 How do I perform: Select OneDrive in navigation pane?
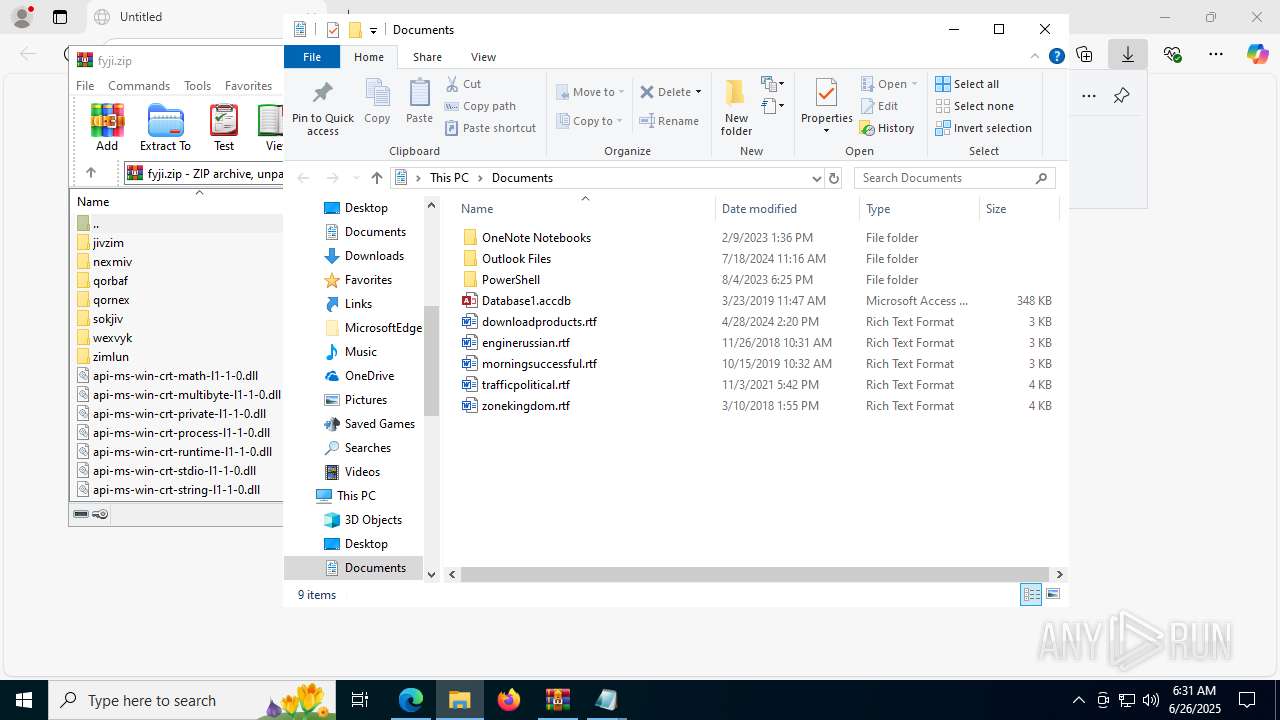tap(369, 376)
